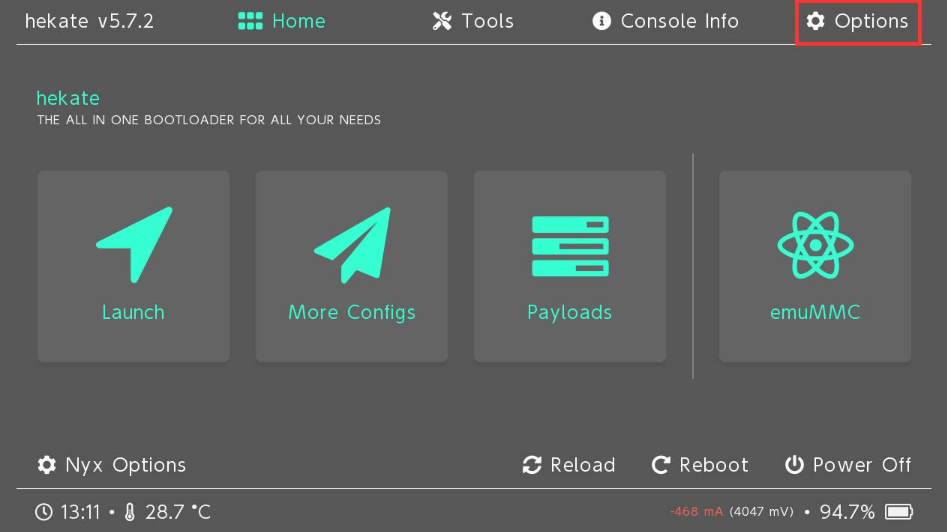
Task: Switch to the Home tab
Action: 282,21
